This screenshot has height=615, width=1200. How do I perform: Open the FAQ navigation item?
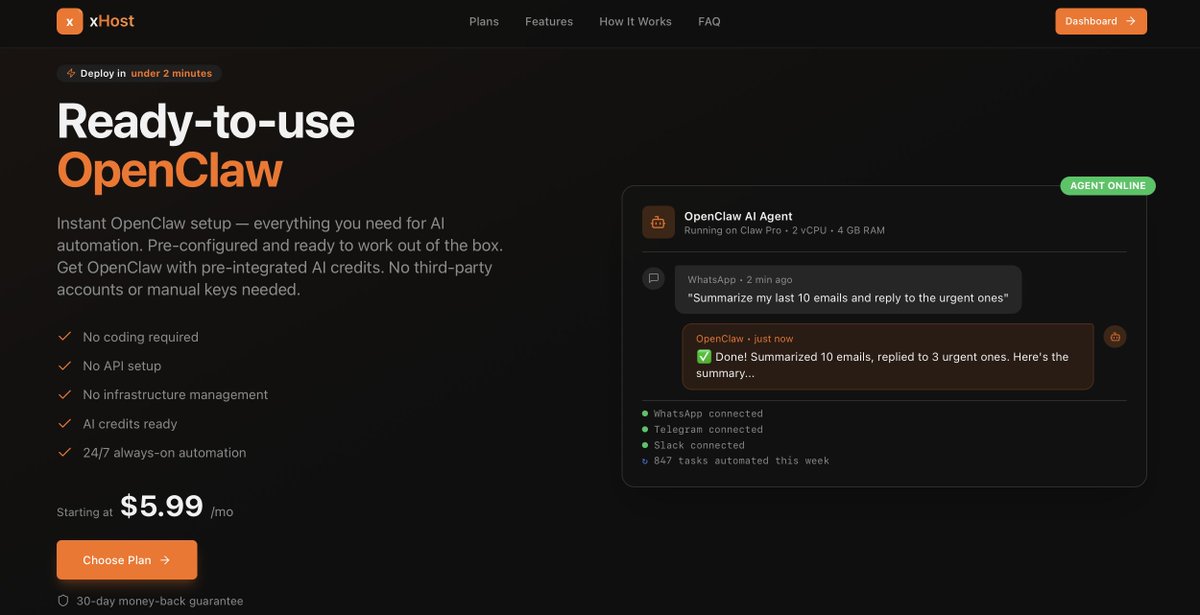[x=709, y=21]
